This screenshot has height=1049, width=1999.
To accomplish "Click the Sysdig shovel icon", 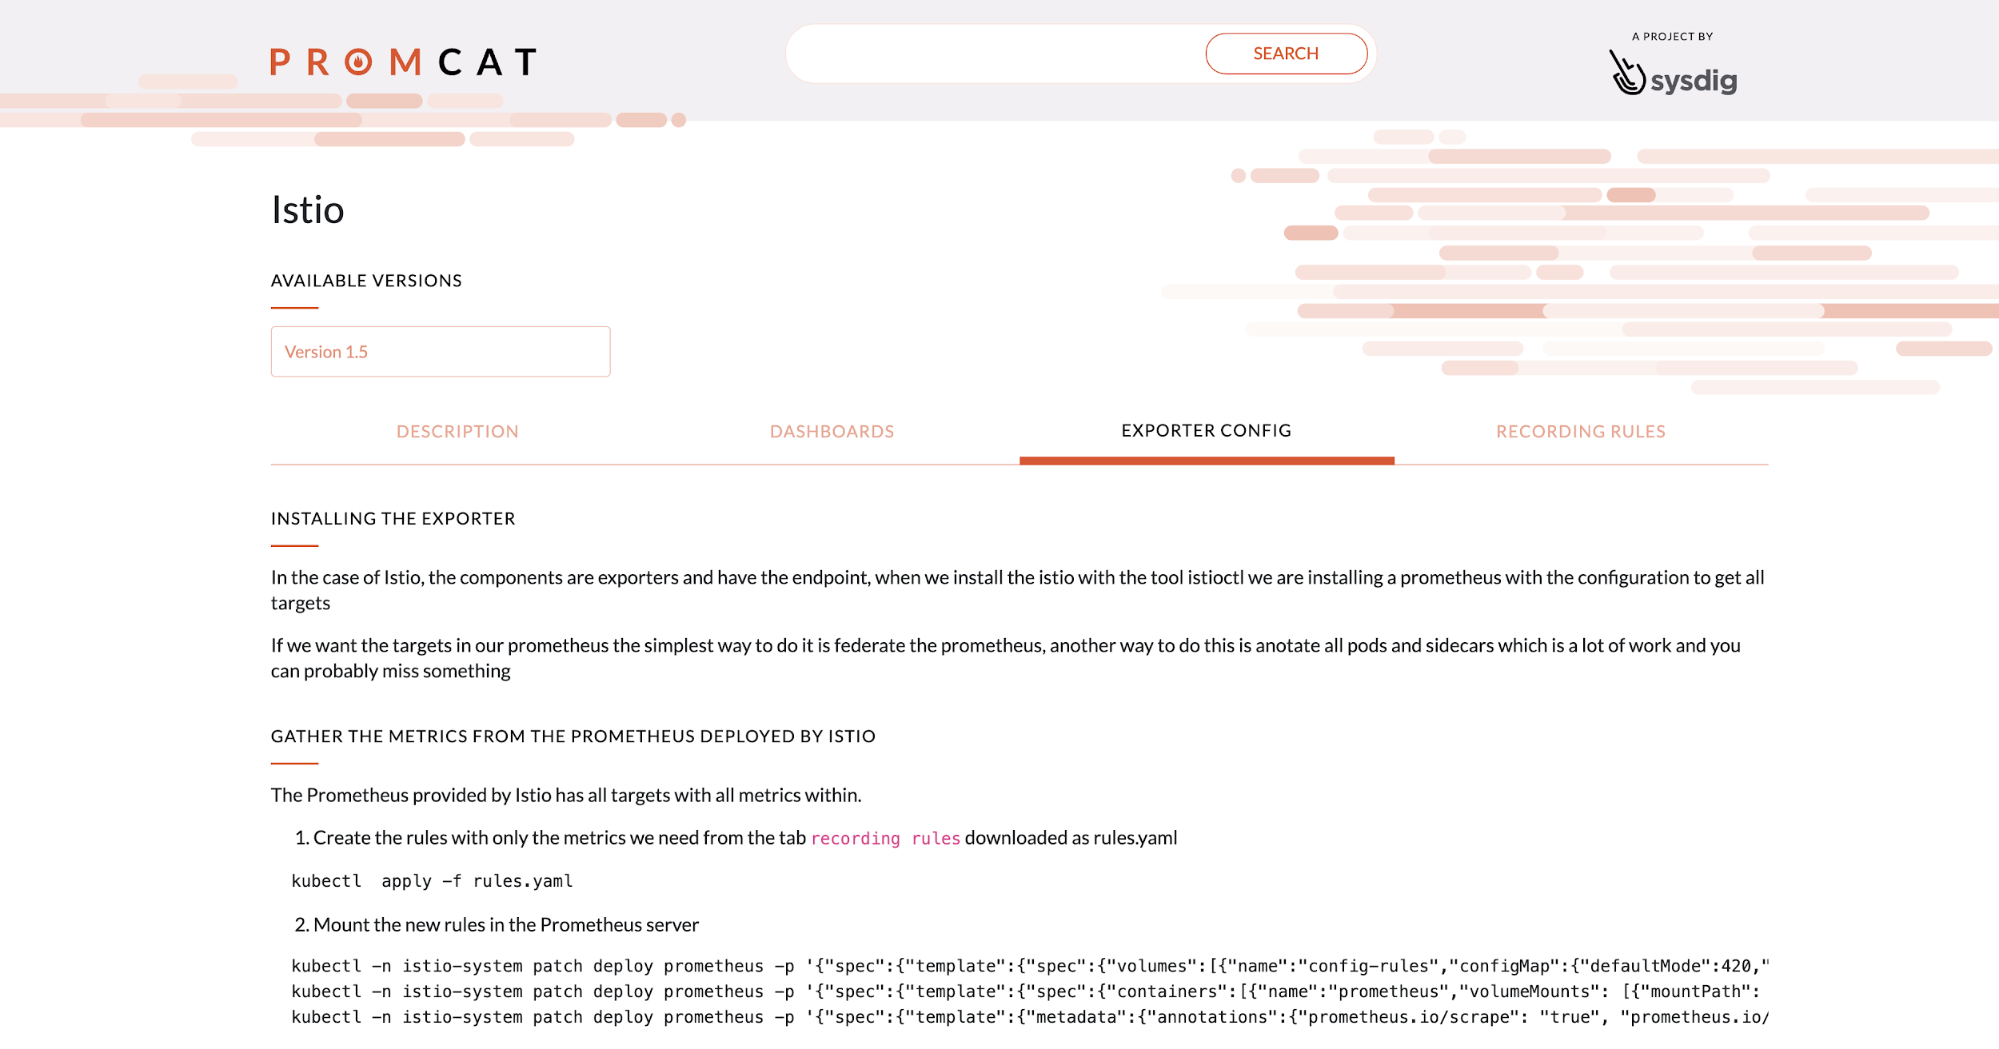I will tap(1627, 72).
